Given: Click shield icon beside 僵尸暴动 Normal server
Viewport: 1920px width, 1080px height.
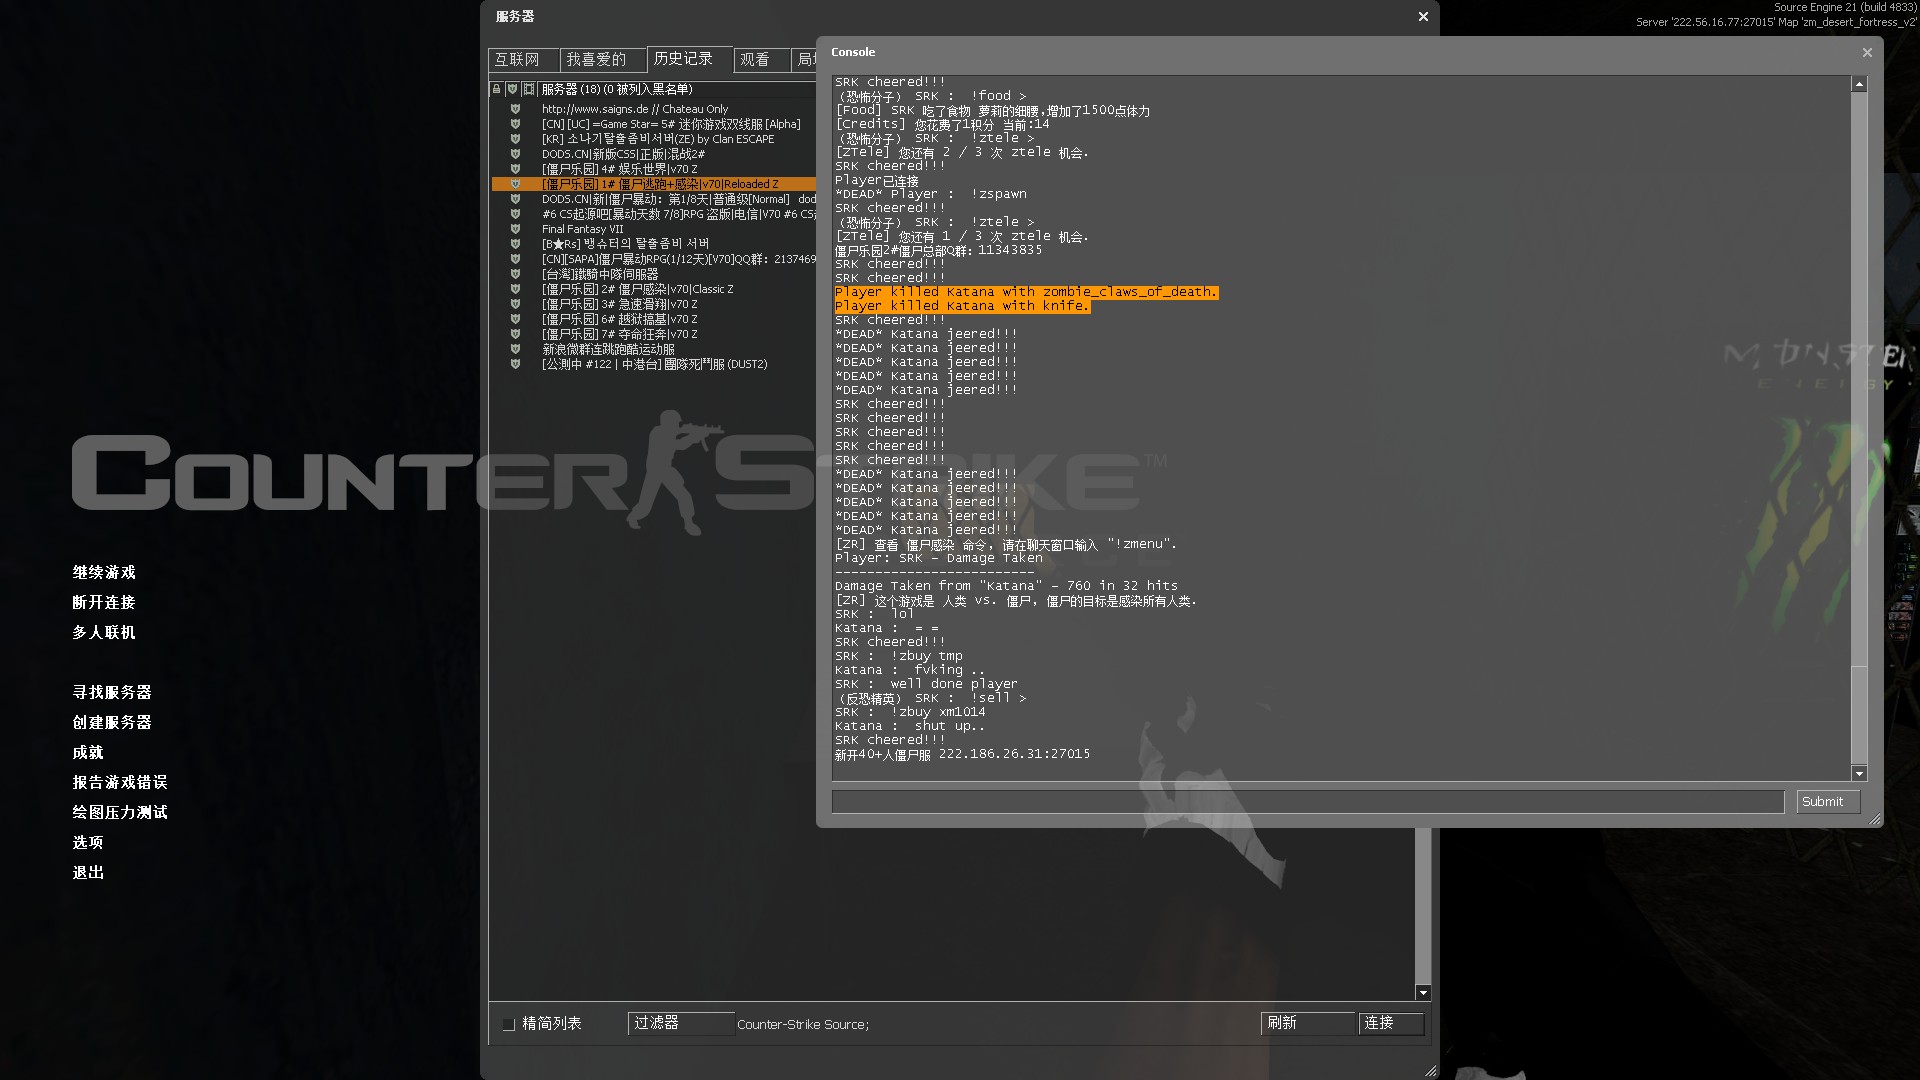Looking at the screenshot, I should (x=515, y=199).
